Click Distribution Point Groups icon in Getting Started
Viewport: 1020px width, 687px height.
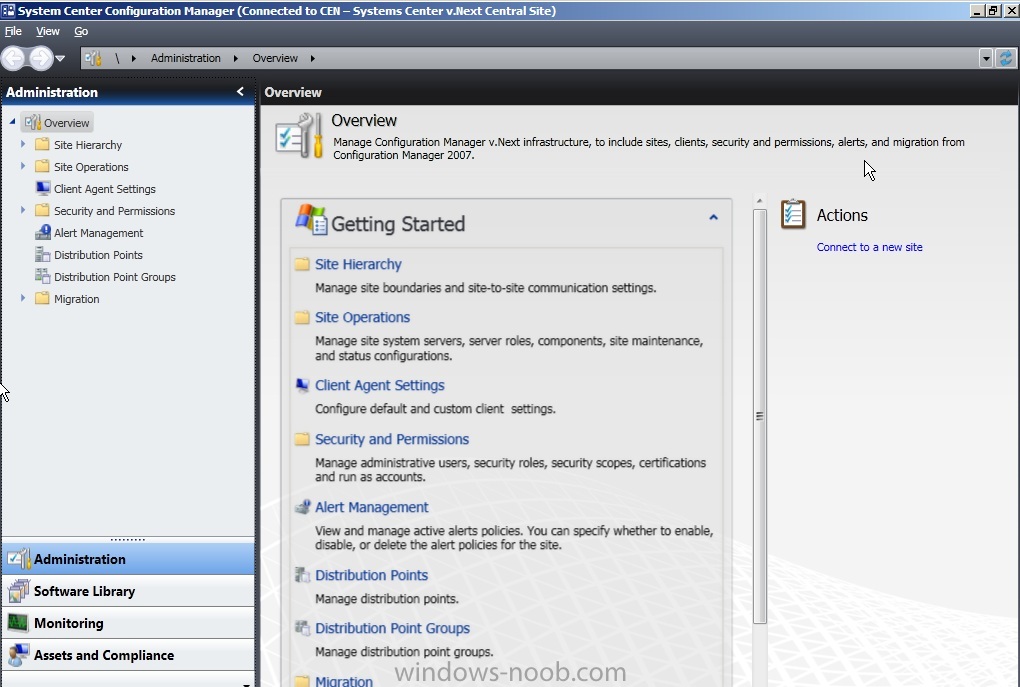pos(302,628)
